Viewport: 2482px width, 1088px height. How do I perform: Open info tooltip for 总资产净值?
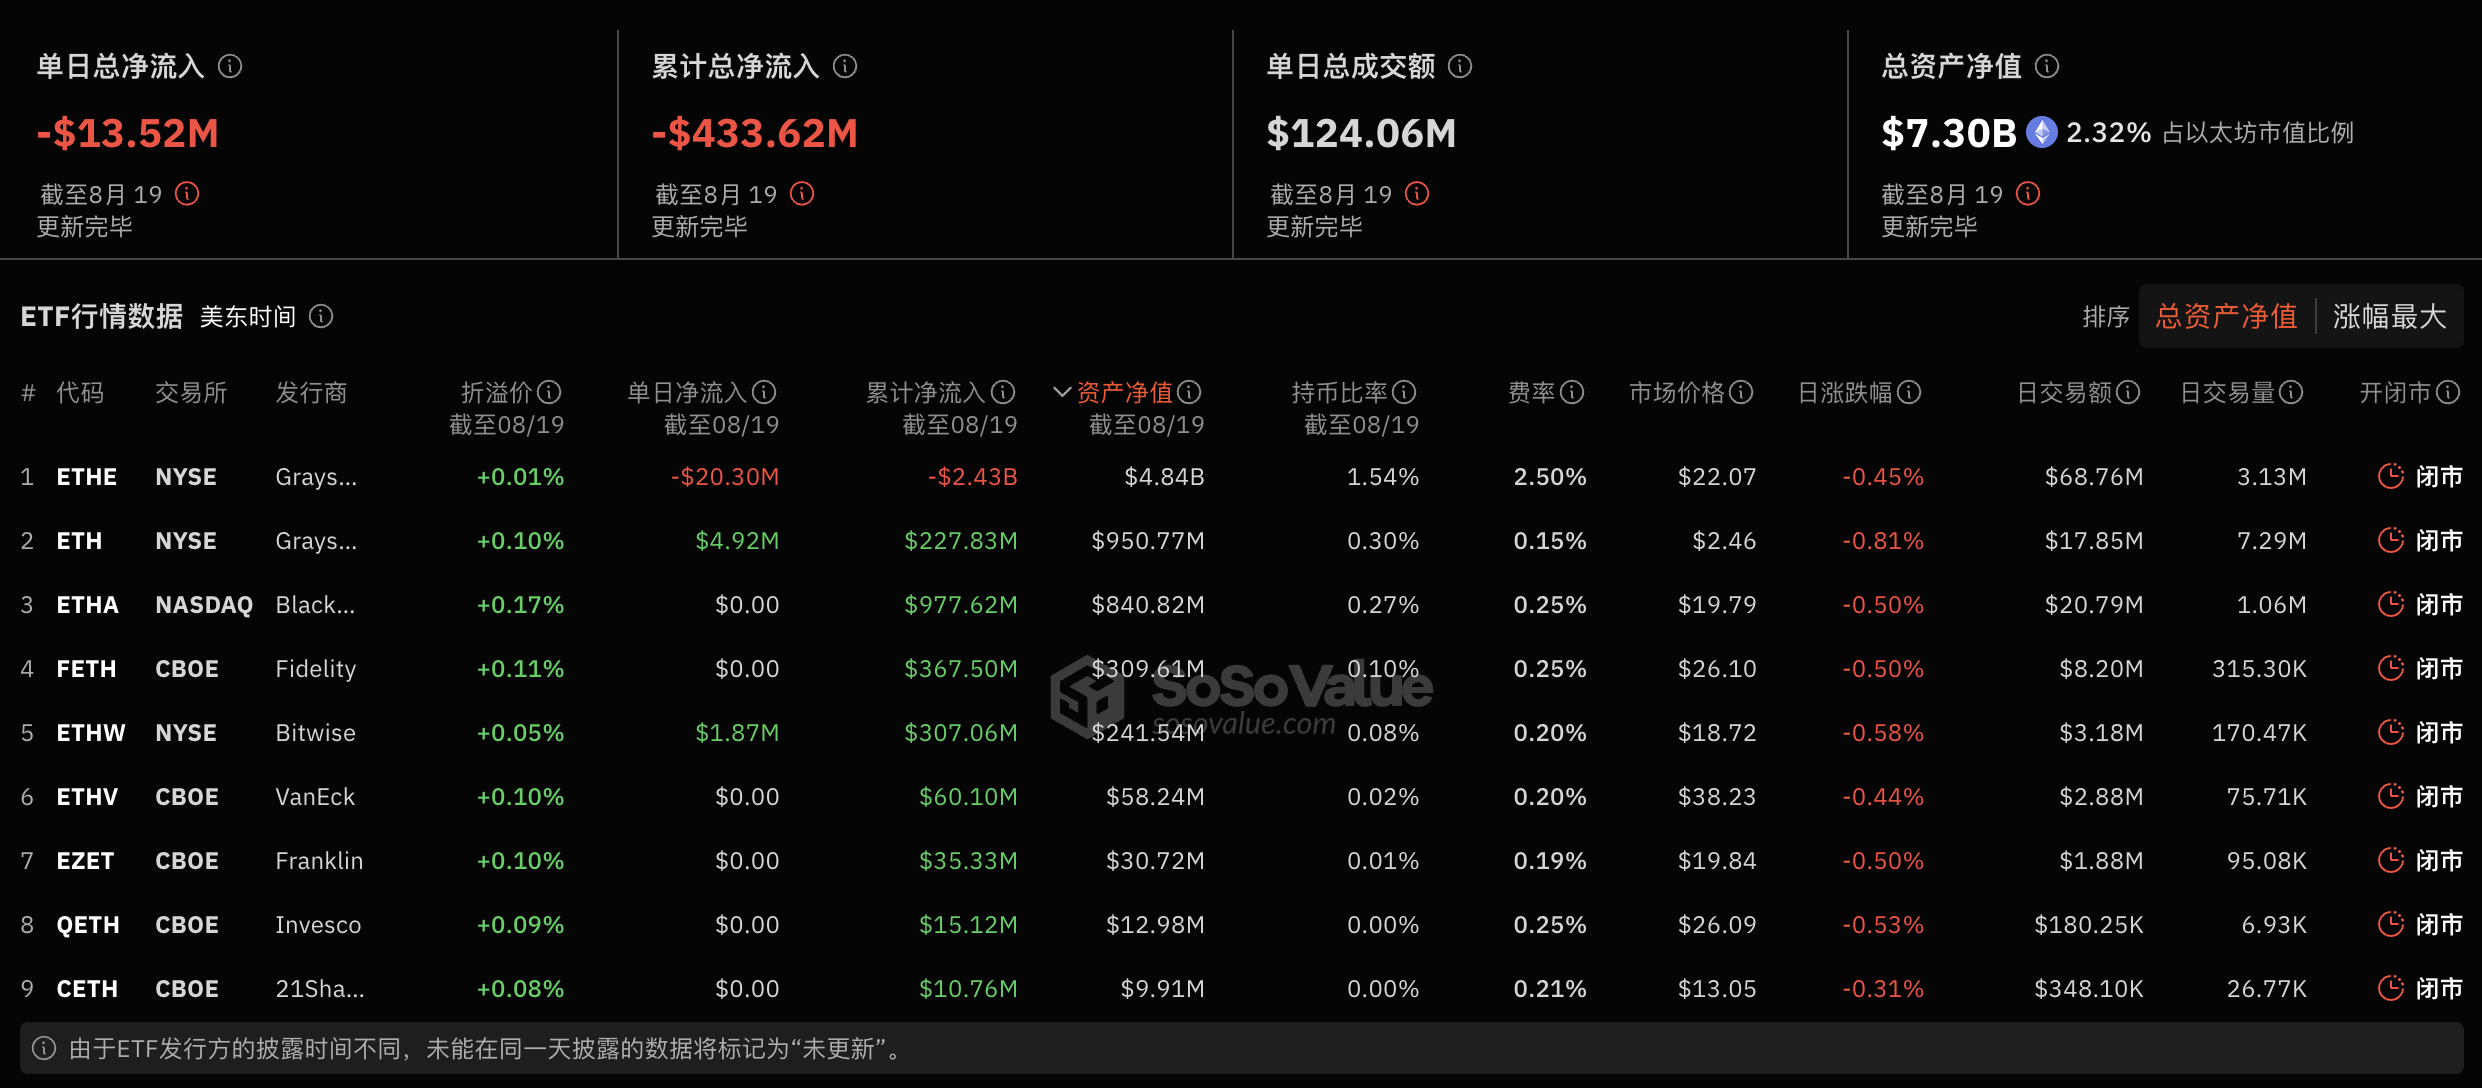pos(2048,67)
